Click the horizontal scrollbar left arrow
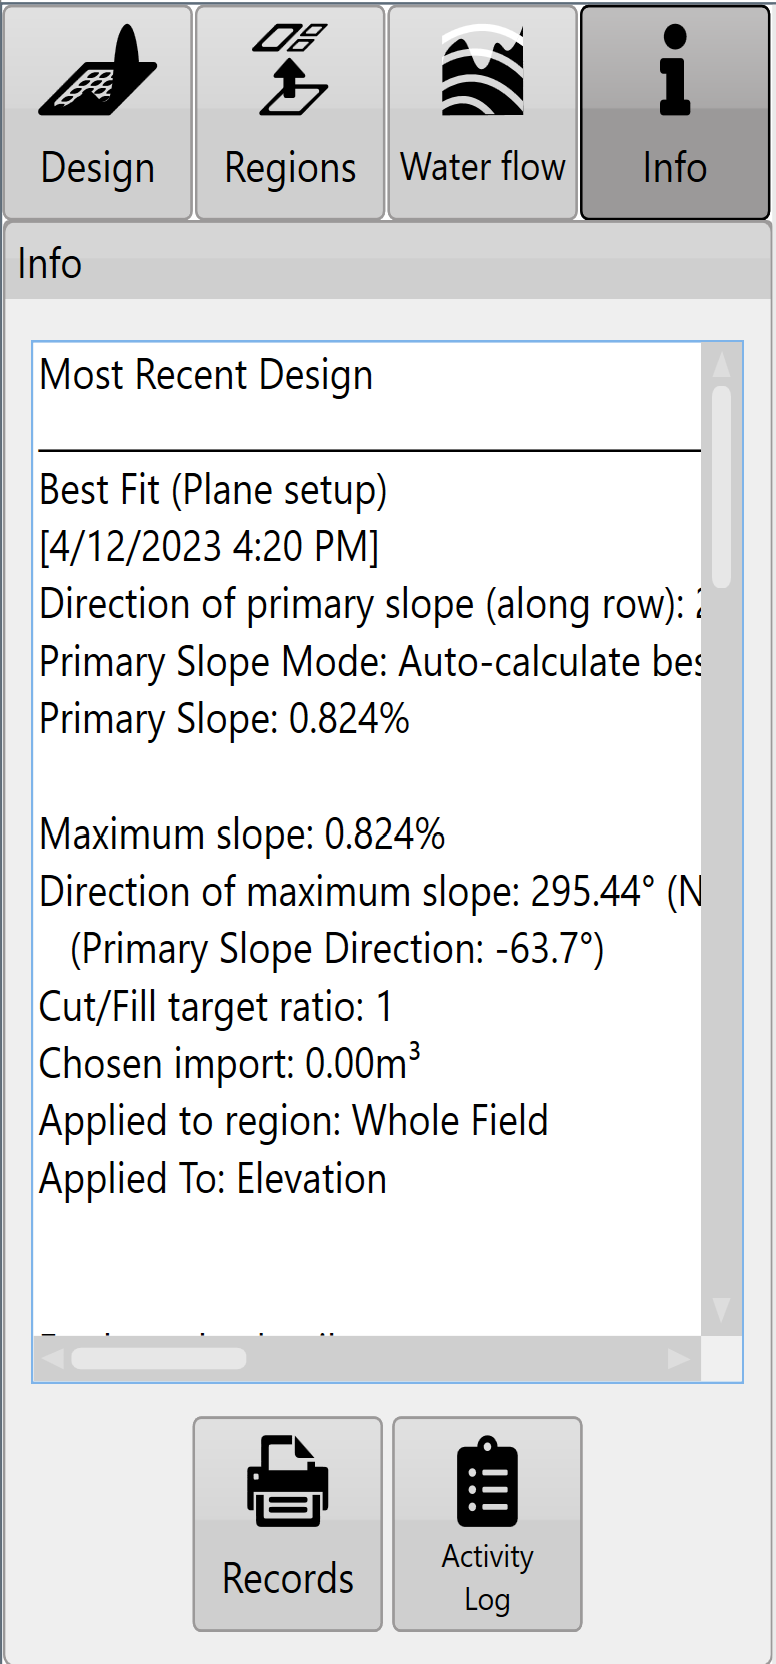 point(53,1358)
